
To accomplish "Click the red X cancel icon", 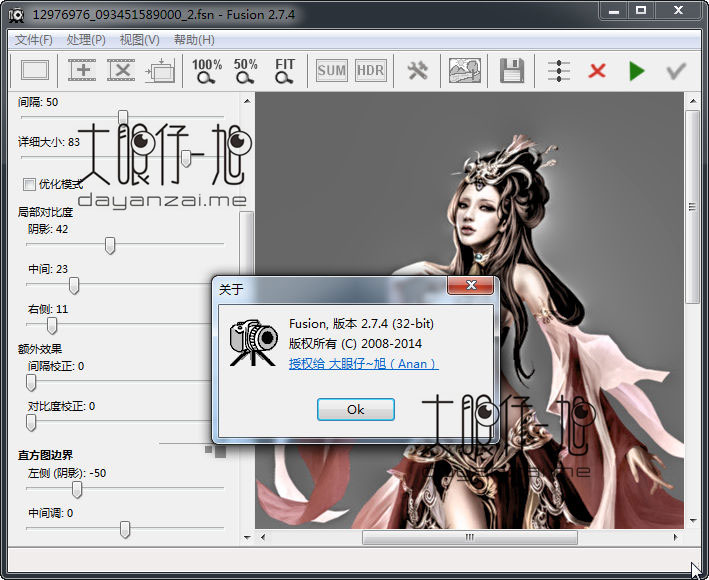I will 597,71.
